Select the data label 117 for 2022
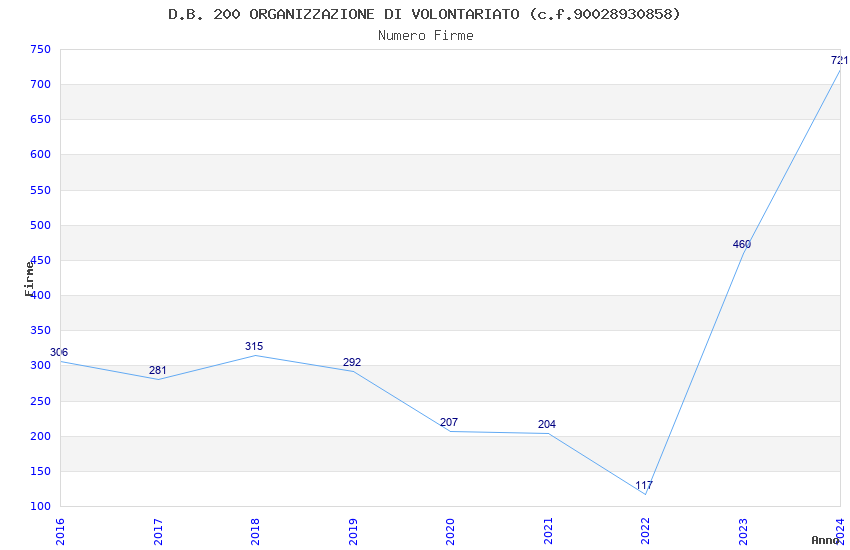 (x=644, y=485)
